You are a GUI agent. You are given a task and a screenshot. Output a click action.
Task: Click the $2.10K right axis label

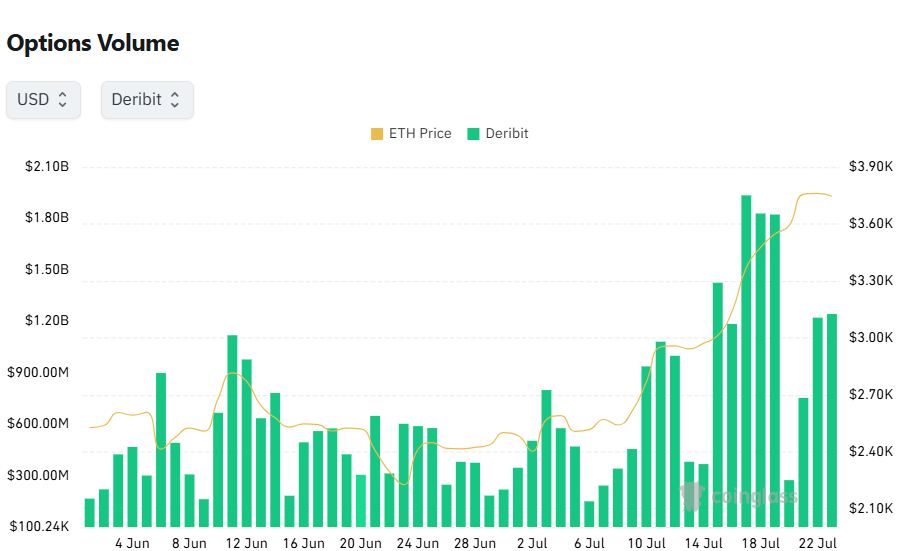(x=871, y=508)
